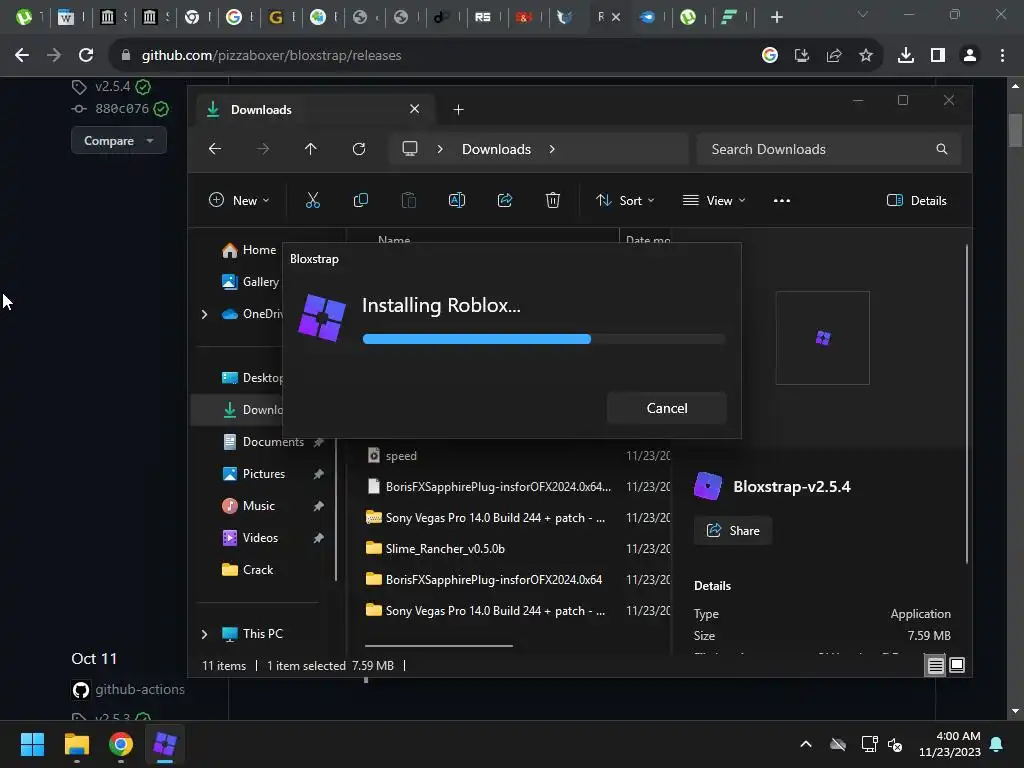
Task: Unpin Videos using its pin icon
Action: 319,538
